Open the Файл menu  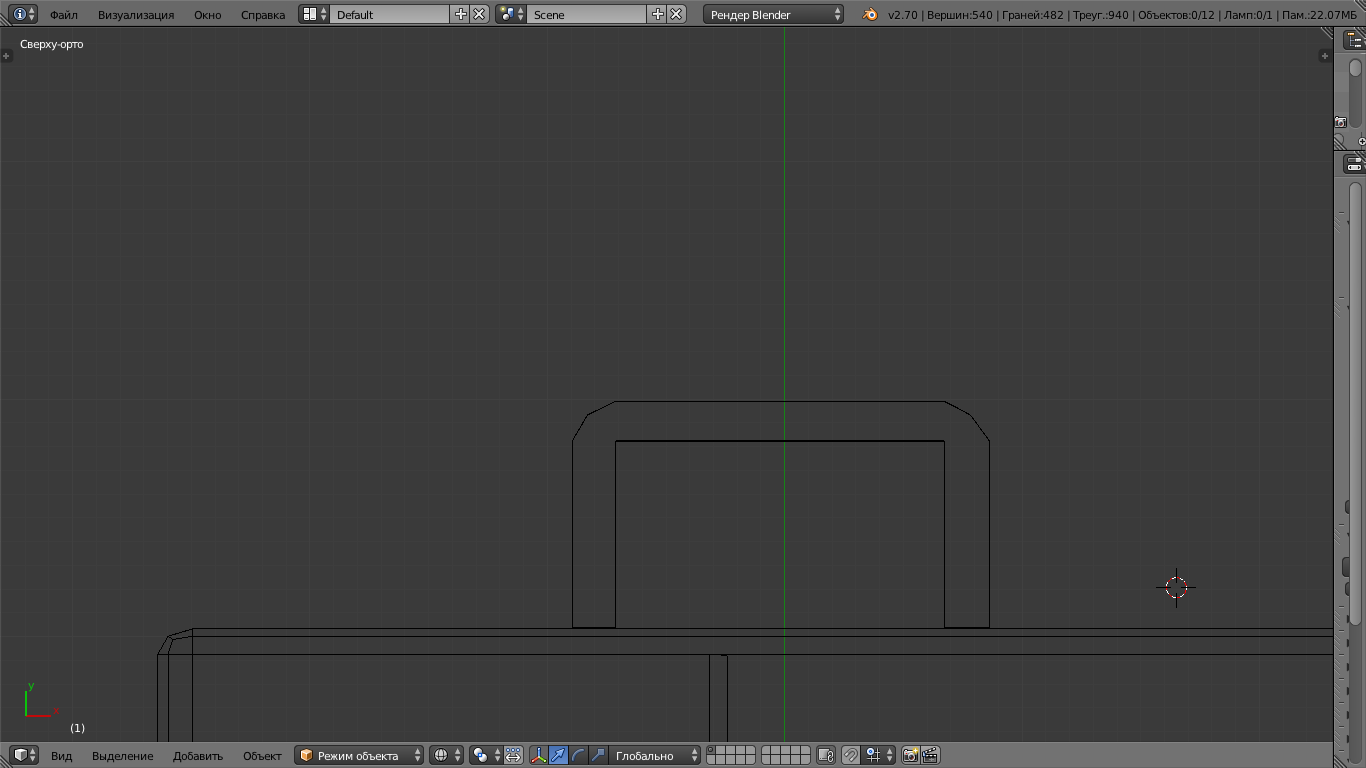(64, 15)
